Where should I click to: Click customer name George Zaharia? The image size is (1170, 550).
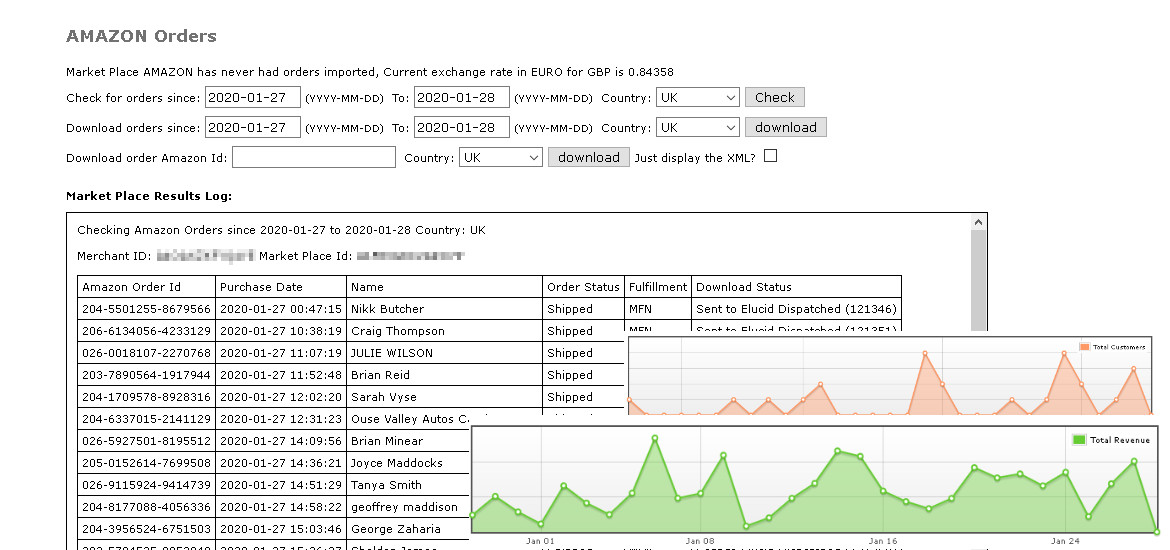tap(395, 529)
